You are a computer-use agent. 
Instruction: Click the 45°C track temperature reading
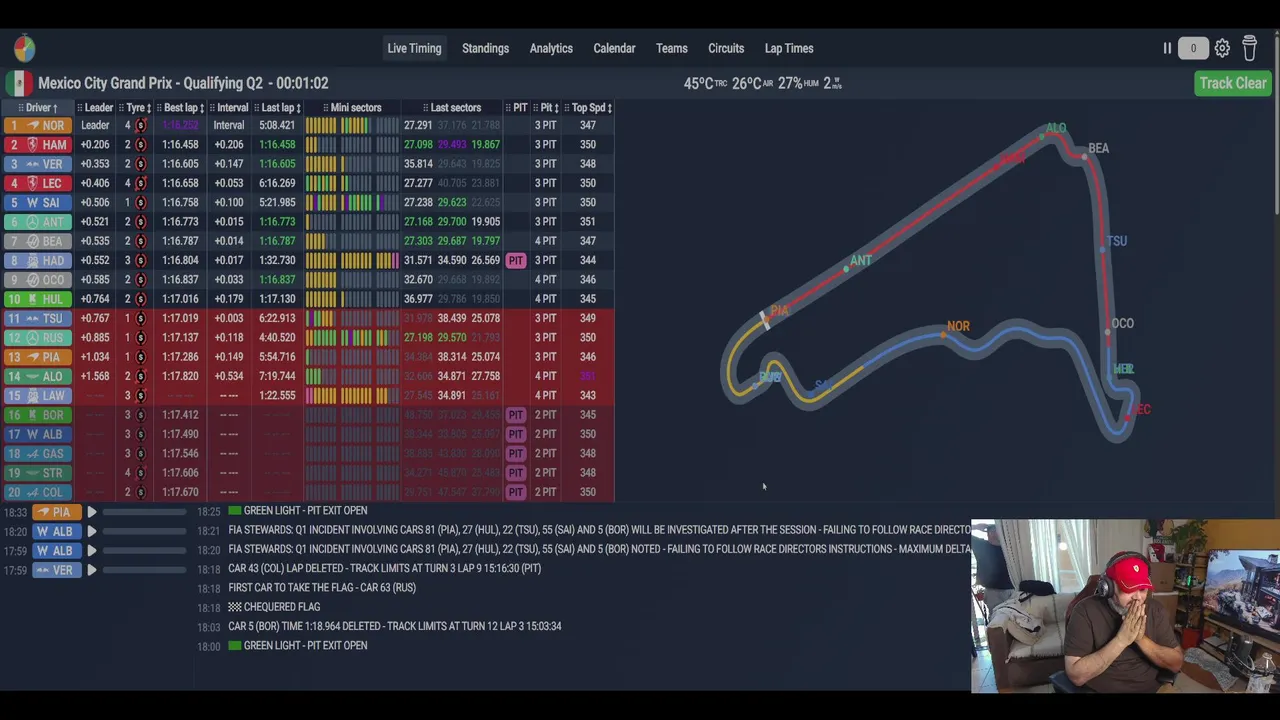pos(705,83)
